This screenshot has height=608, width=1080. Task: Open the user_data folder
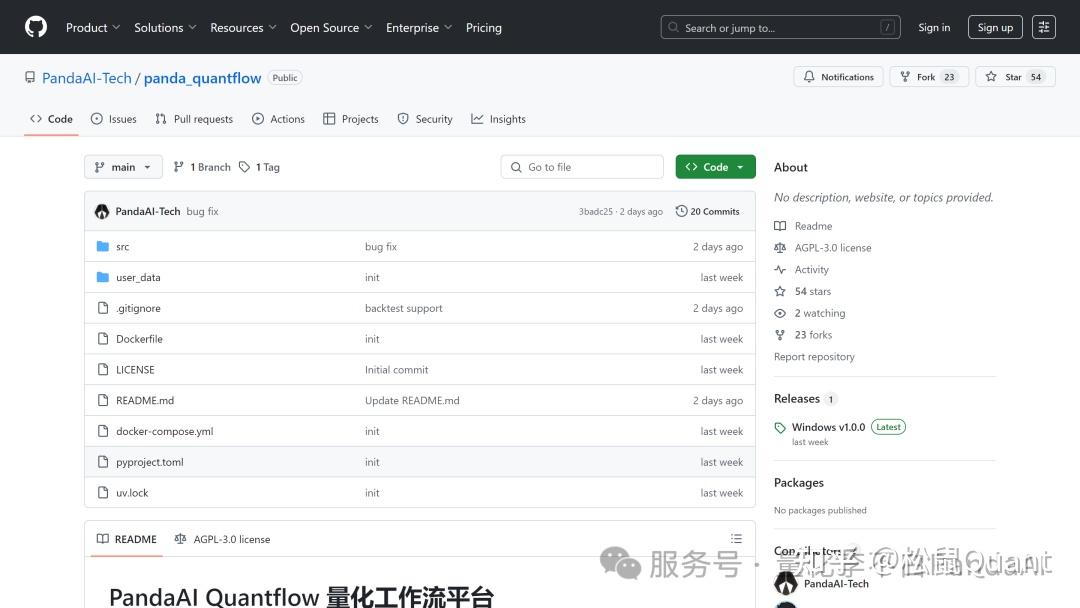(138, 277)
